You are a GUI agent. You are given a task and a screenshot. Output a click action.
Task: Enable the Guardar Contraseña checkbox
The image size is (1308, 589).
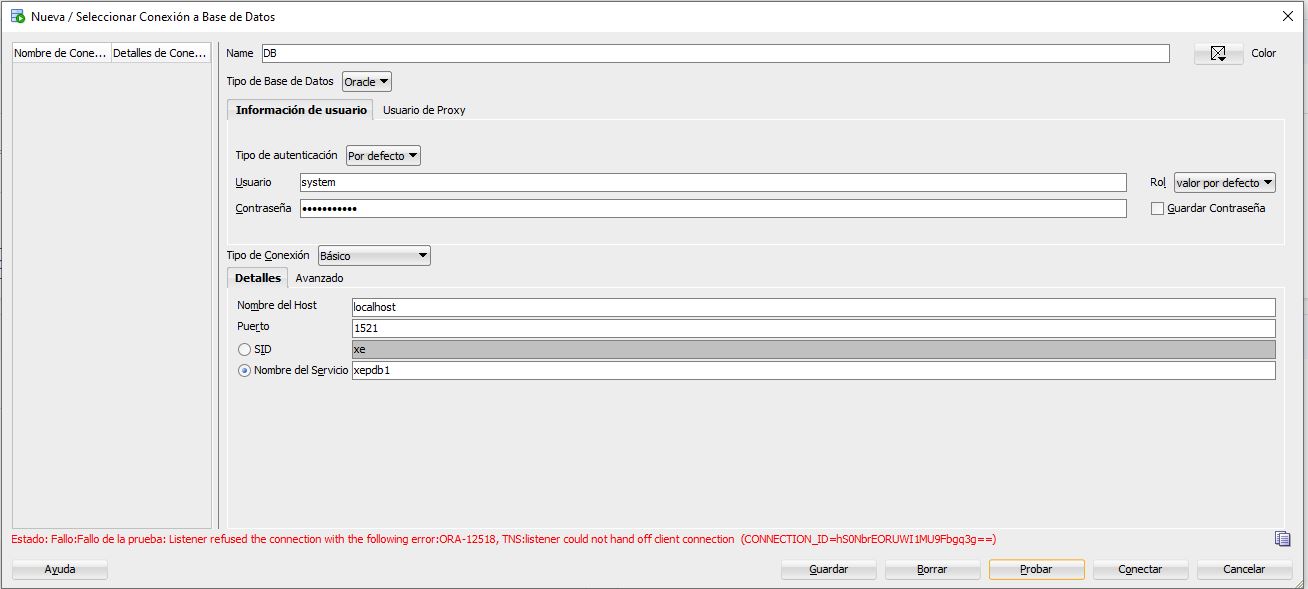[1158, 208]
